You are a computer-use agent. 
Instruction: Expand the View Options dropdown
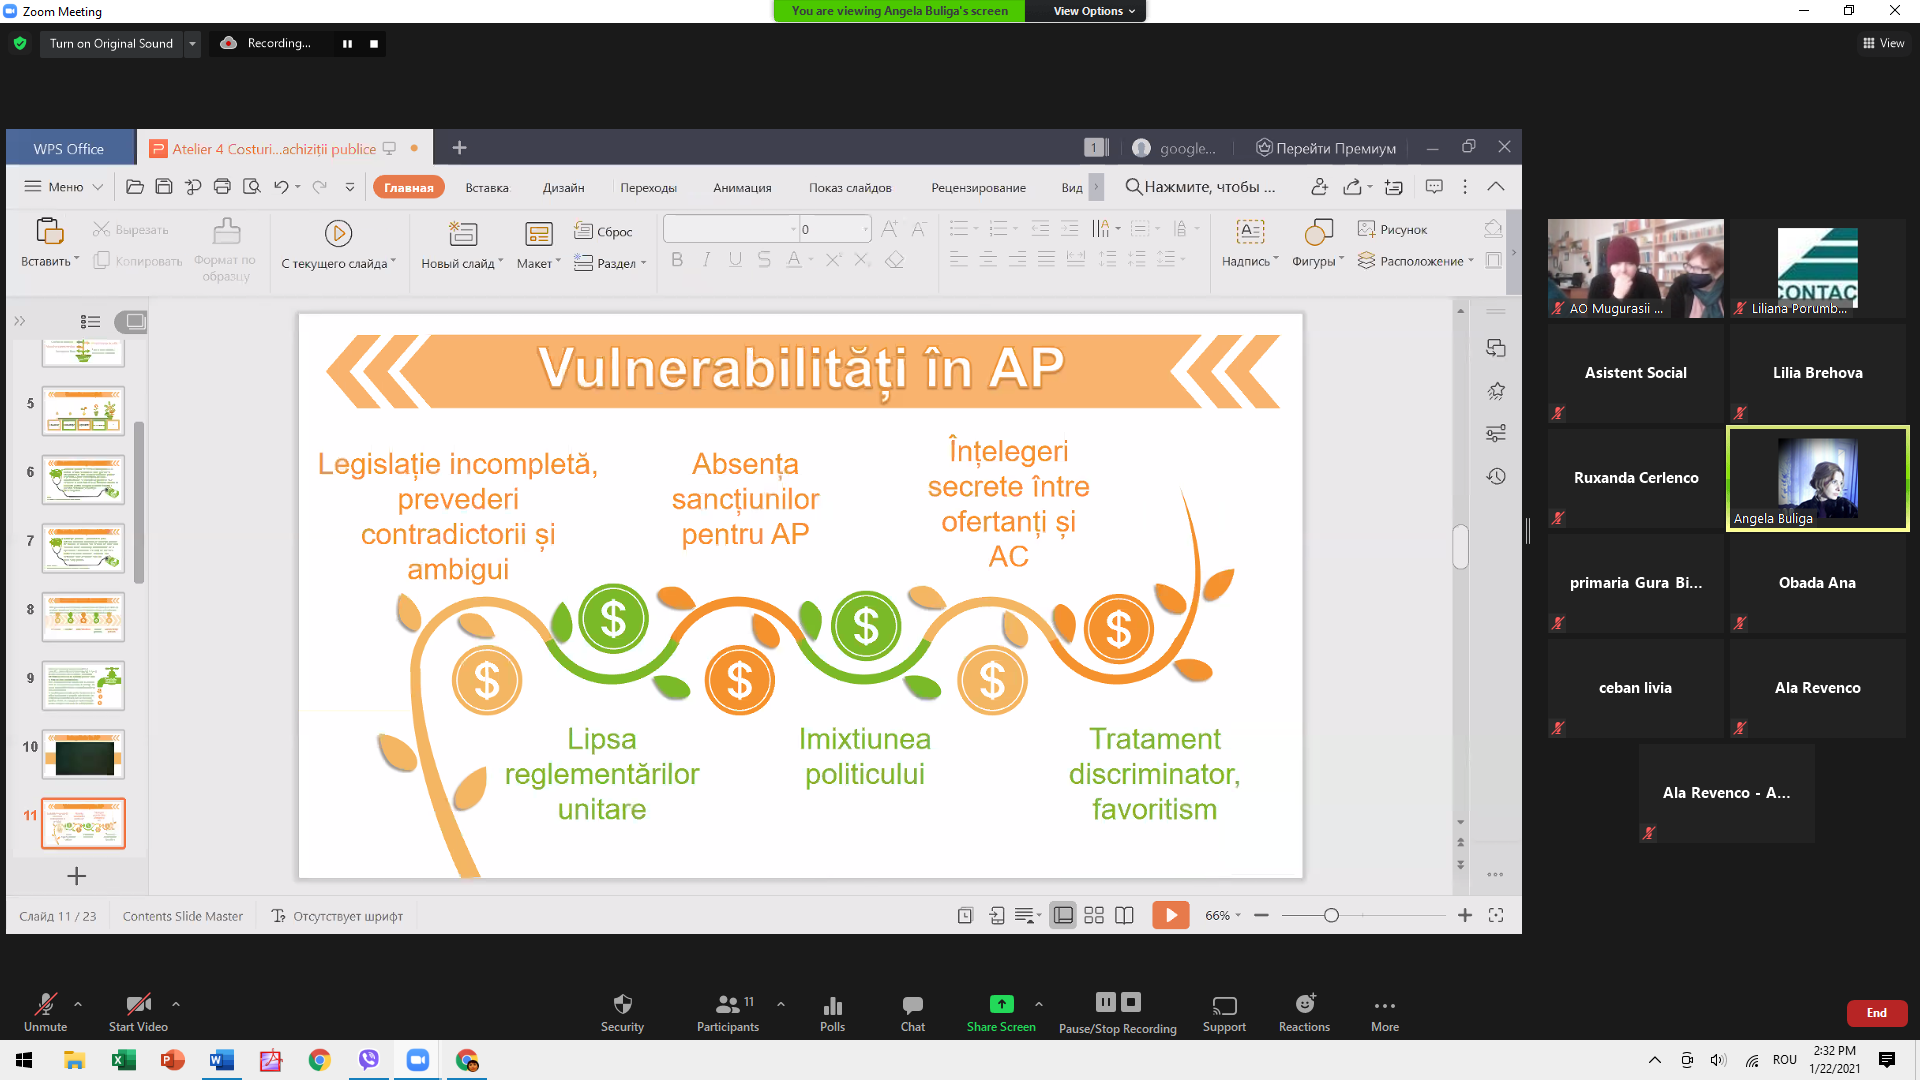coord(1094,11)
